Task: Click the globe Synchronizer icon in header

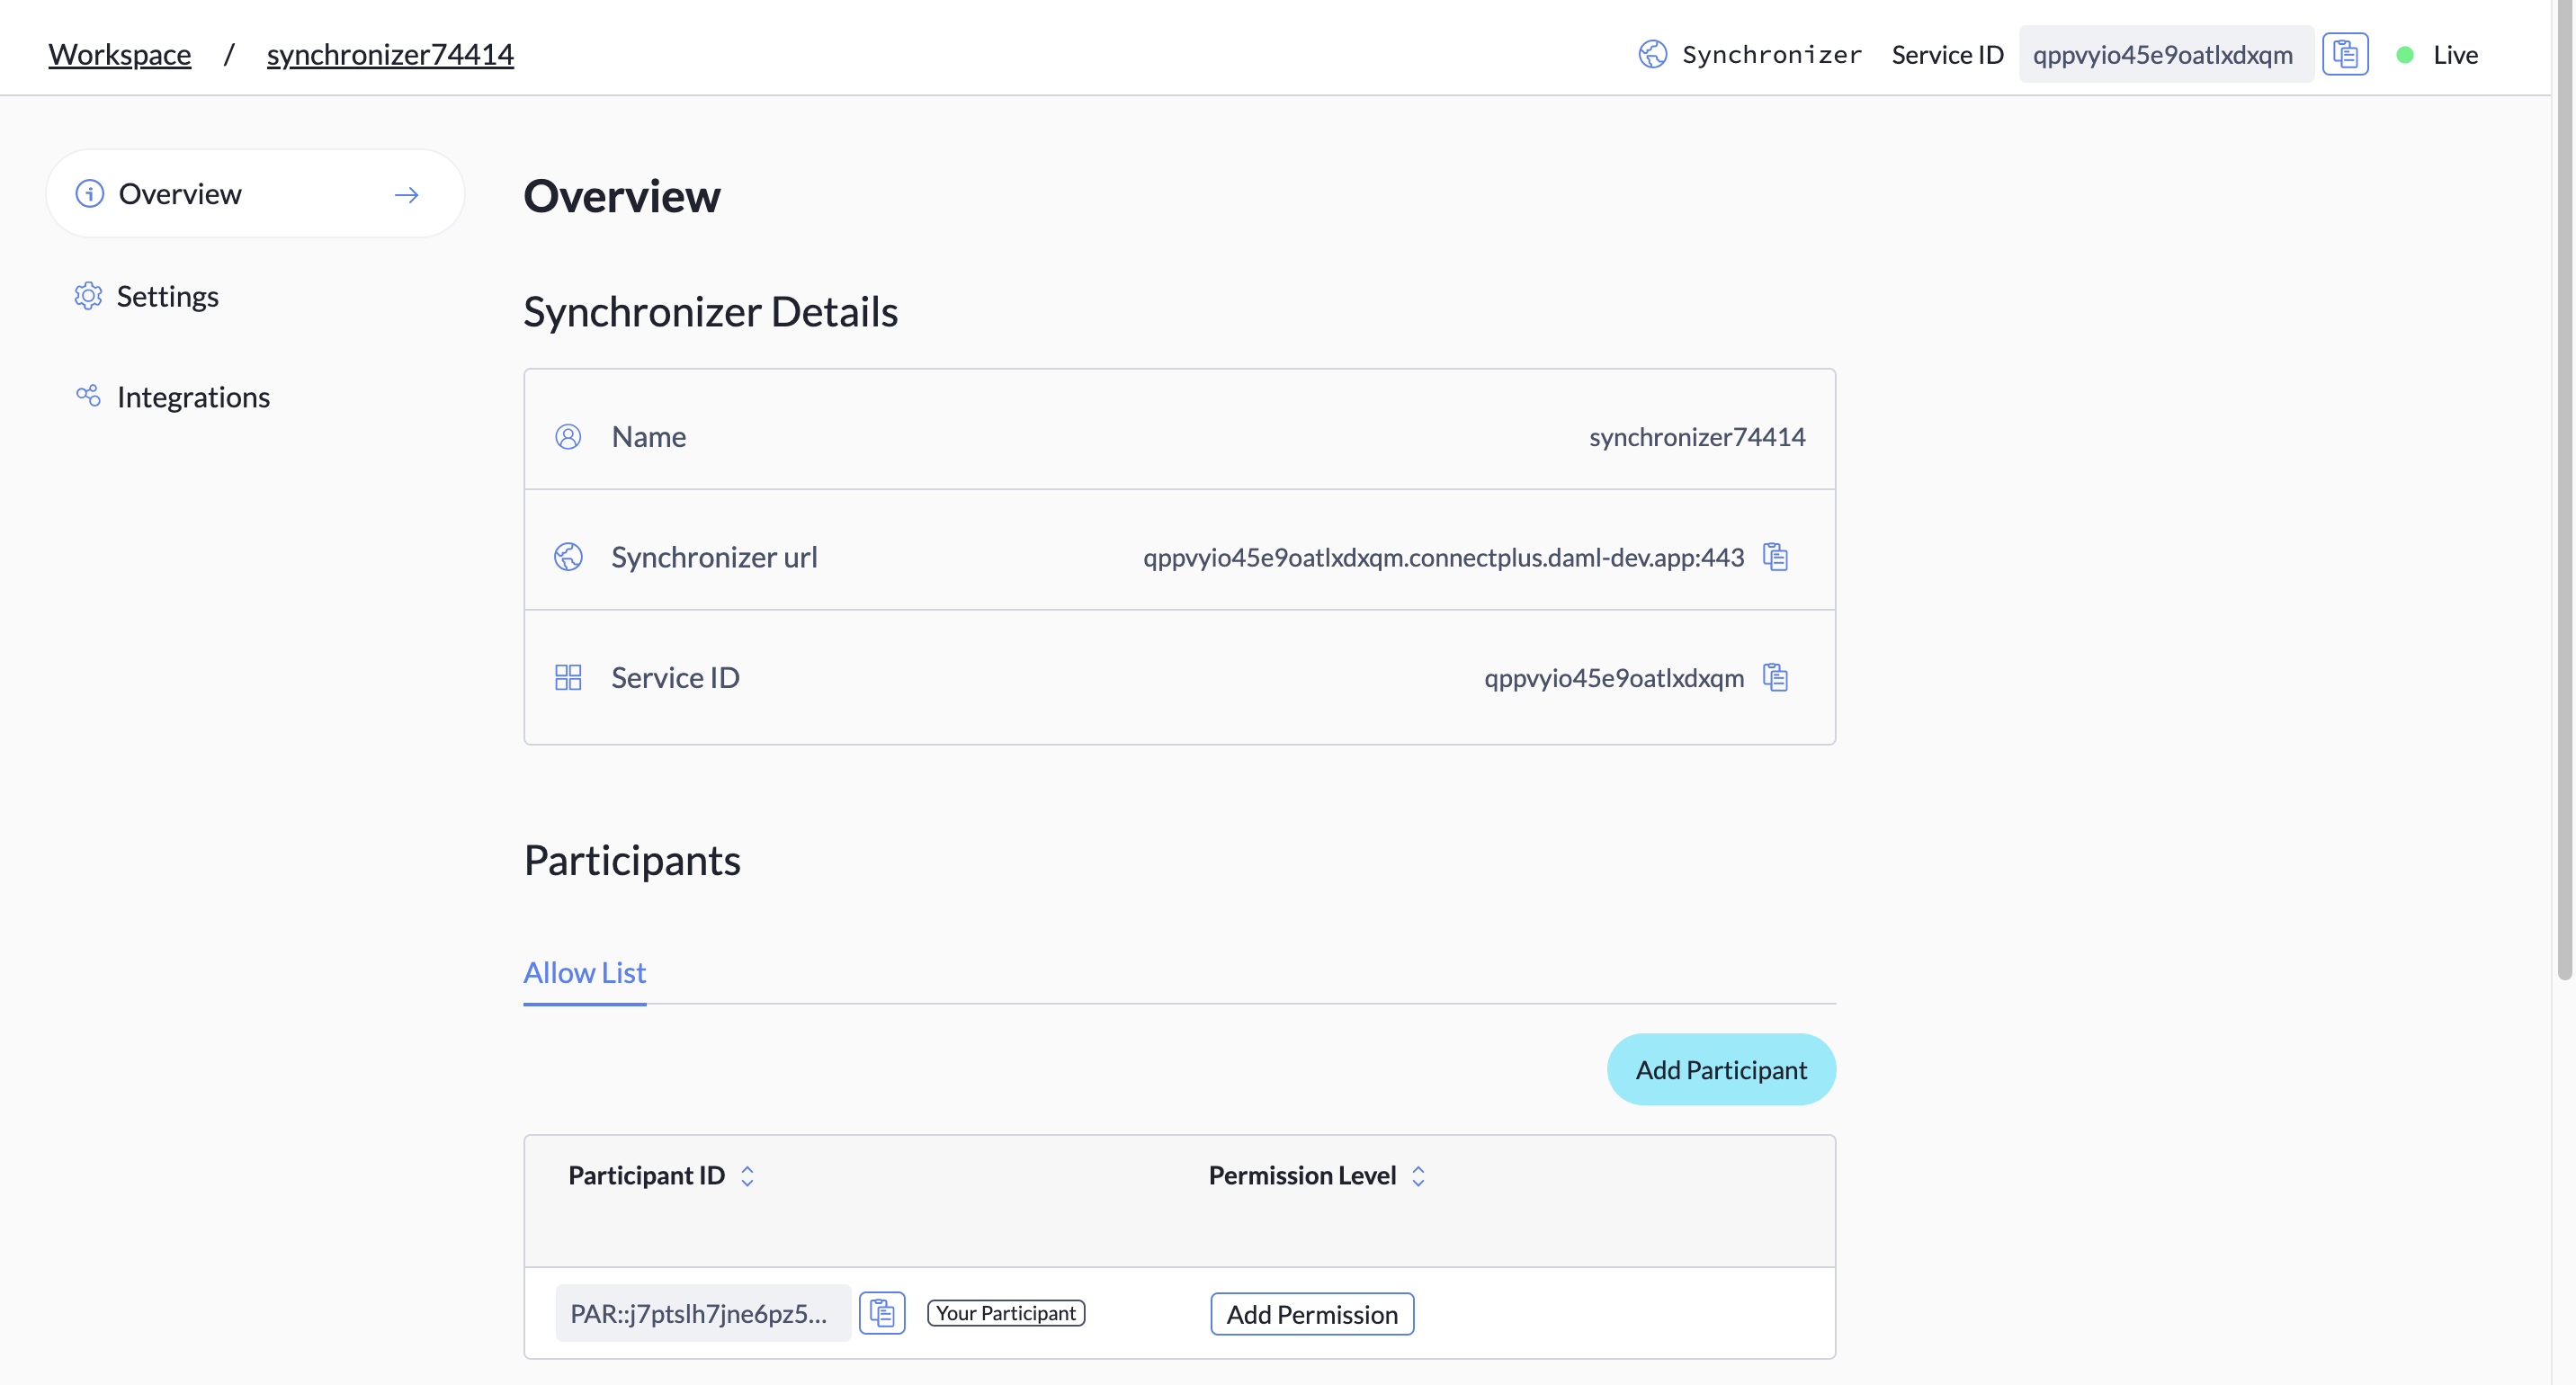Action: point(1652,54)
